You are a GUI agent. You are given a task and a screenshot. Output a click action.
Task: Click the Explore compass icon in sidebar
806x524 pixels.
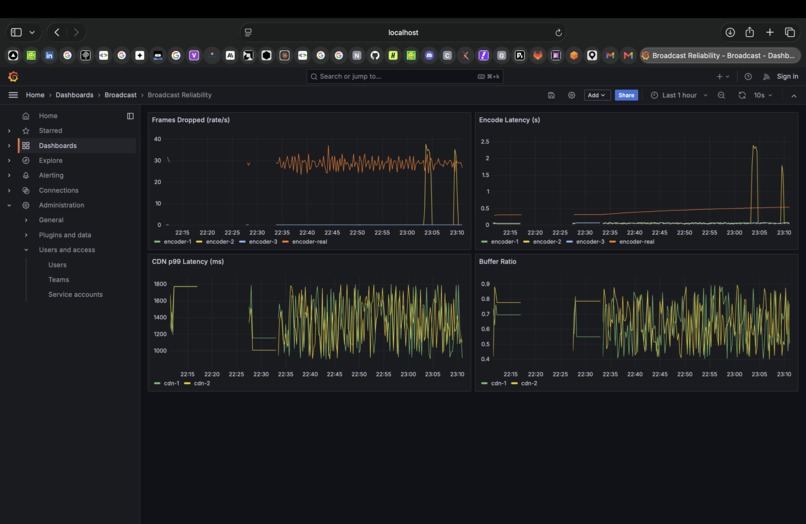pyautogui.click(x=26, y=160)
